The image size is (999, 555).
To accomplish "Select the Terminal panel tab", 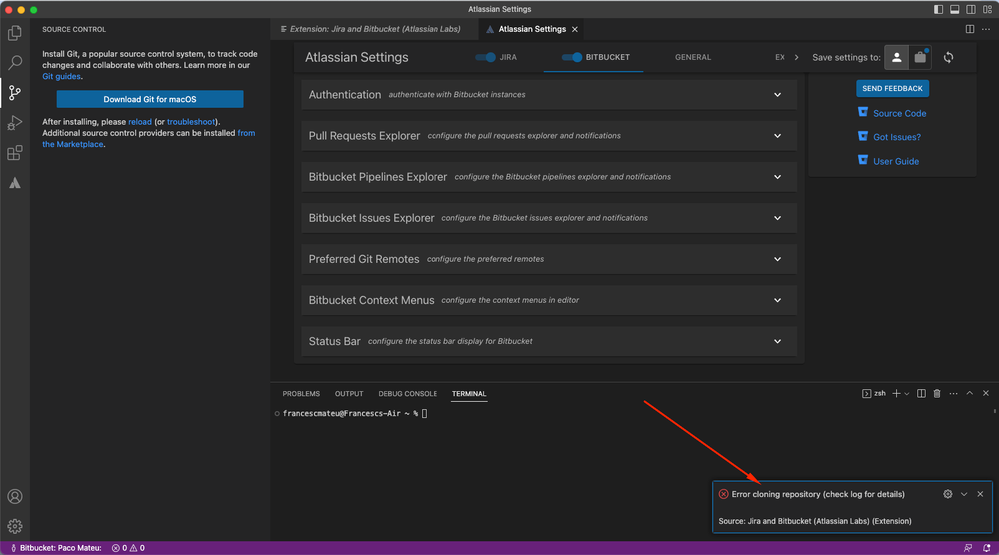I will (469, 394).
